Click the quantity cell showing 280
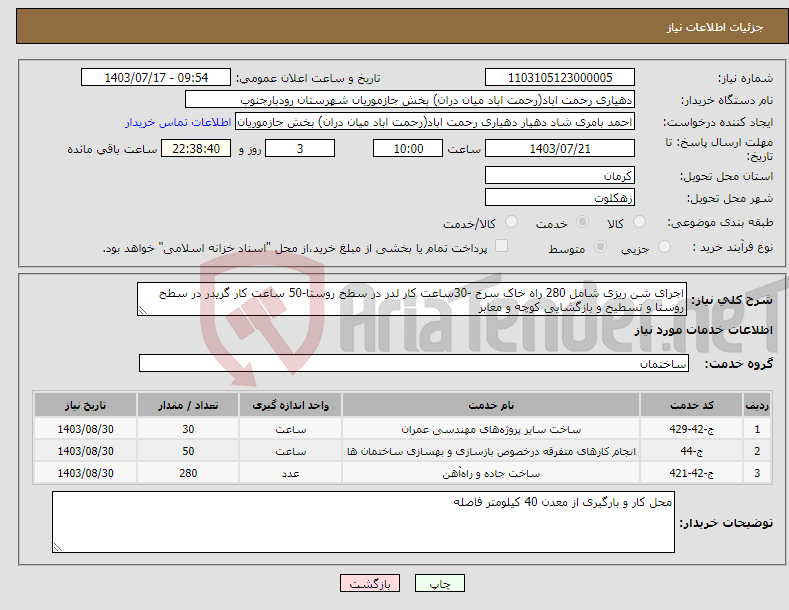This screenshot has width=789, height=610. 188,474
